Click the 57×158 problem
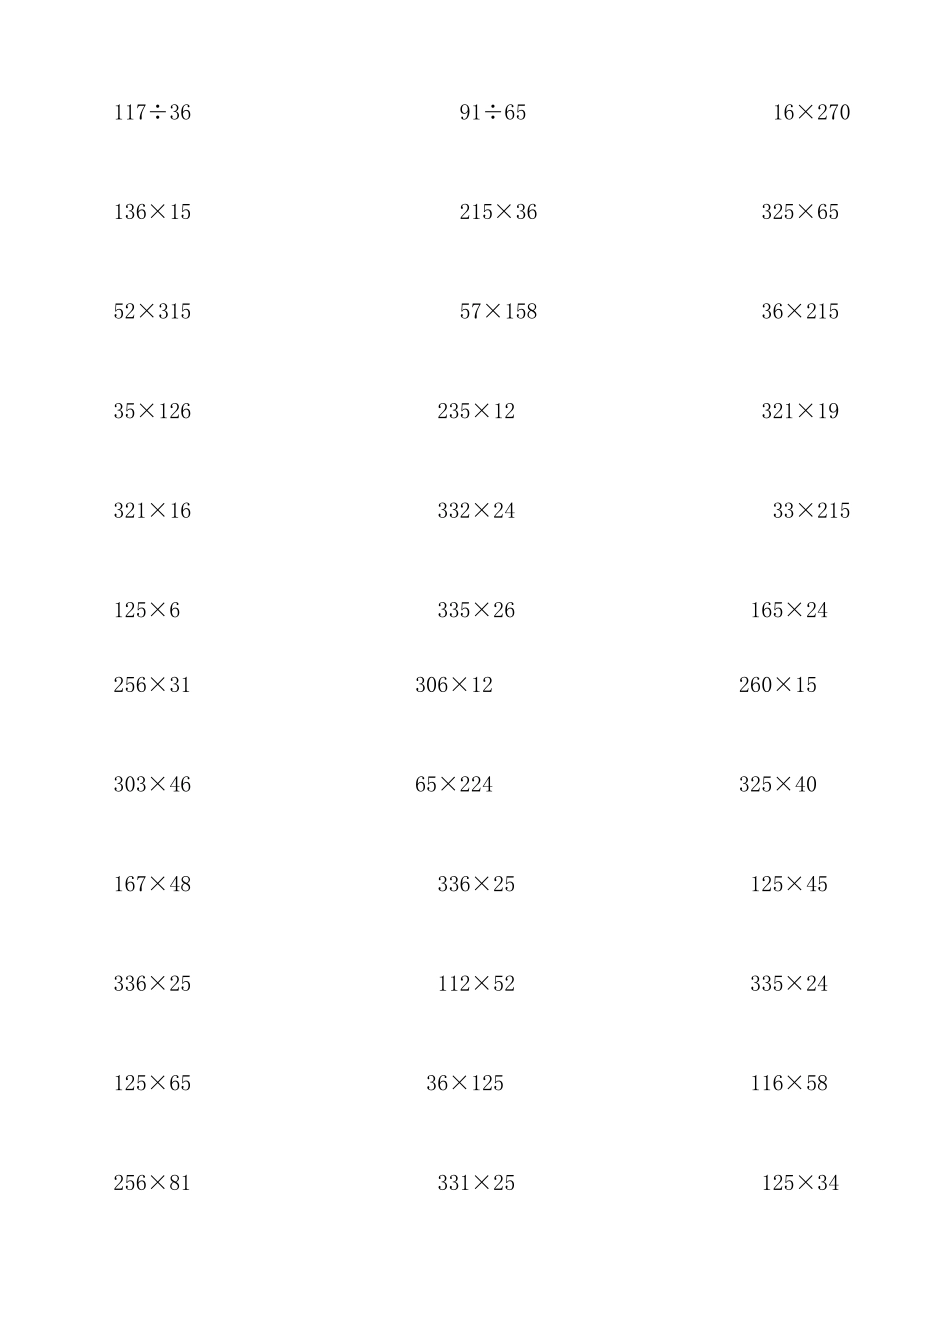 click(498, 311)
